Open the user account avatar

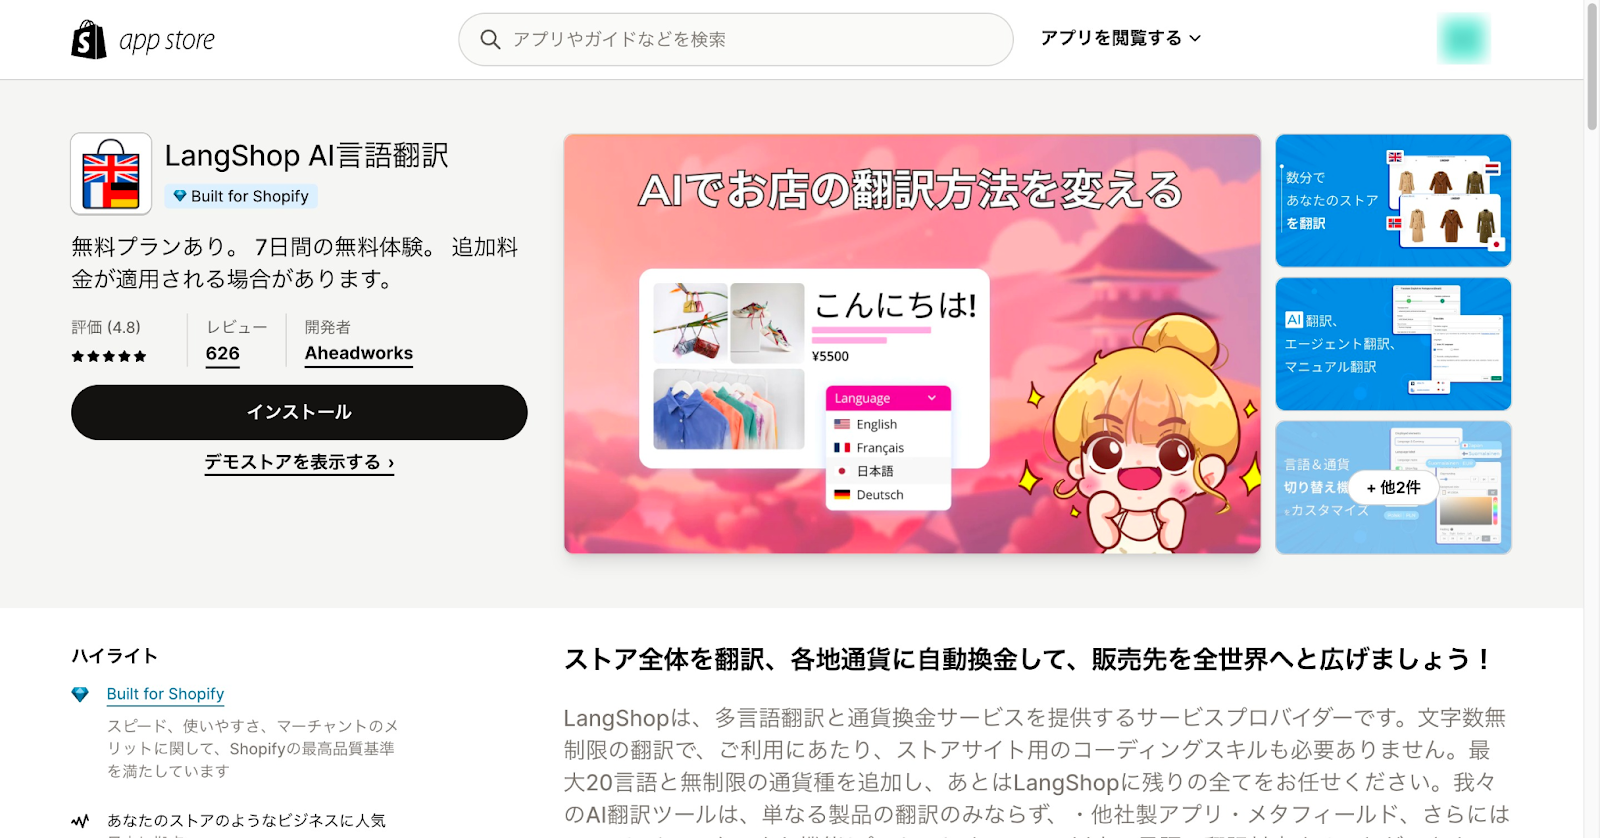[1463, 39]
